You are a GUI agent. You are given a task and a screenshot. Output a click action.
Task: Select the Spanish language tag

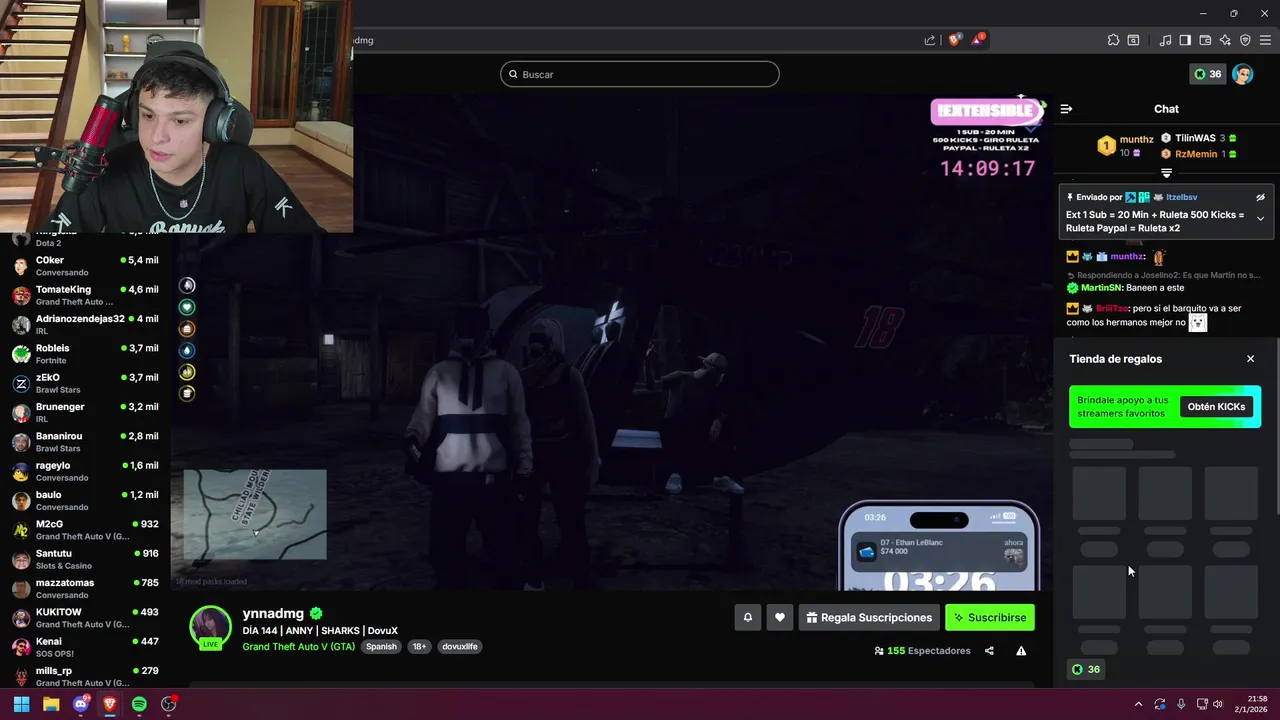click(381, 647)
